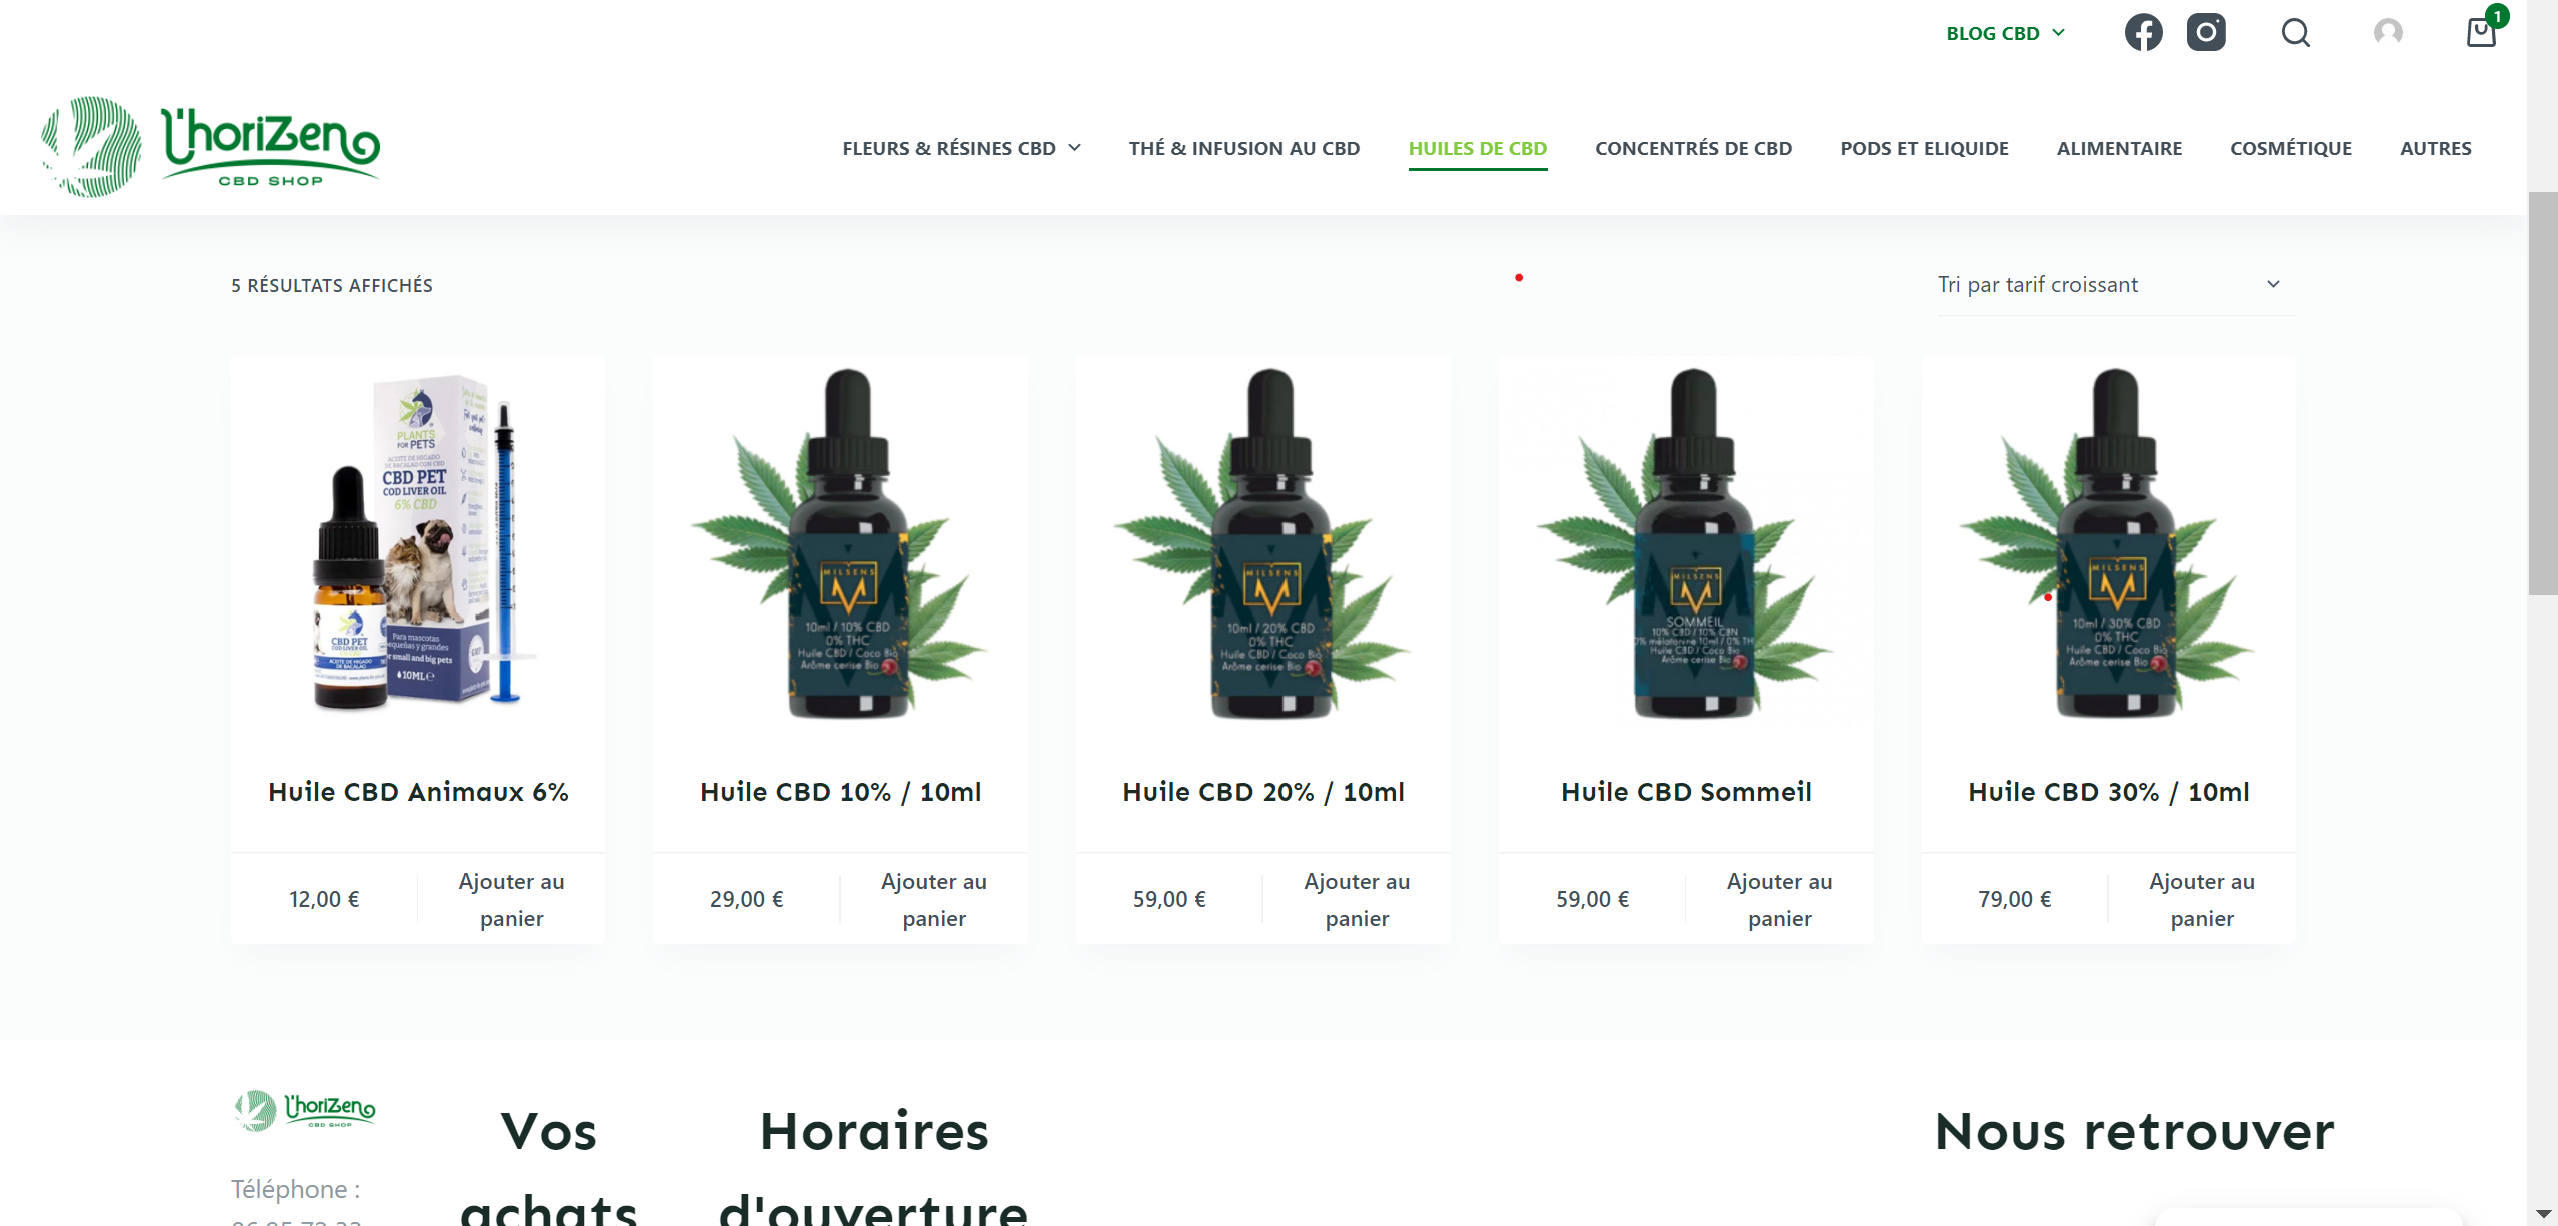Open the Facebook page icon
The height and width of the screenshot is (1226, 2558).
tap(2143, 33)
